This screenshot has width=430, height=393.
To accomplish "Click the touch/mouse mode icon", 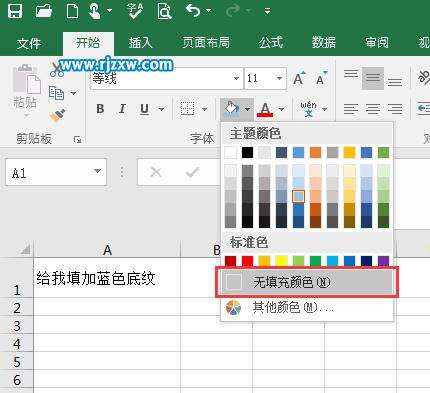I will (95, 10).
